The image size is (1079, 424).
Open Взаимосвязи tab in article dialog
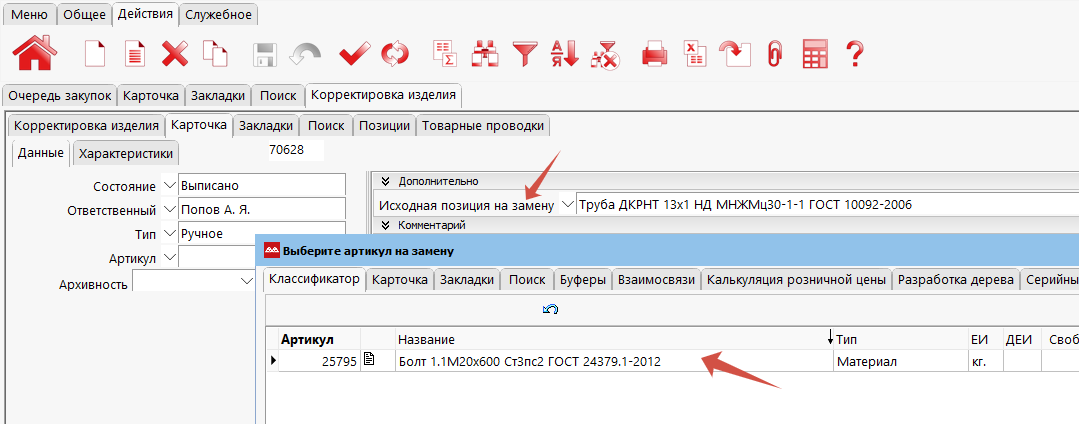pyautogui.click(x=656, y=280)
